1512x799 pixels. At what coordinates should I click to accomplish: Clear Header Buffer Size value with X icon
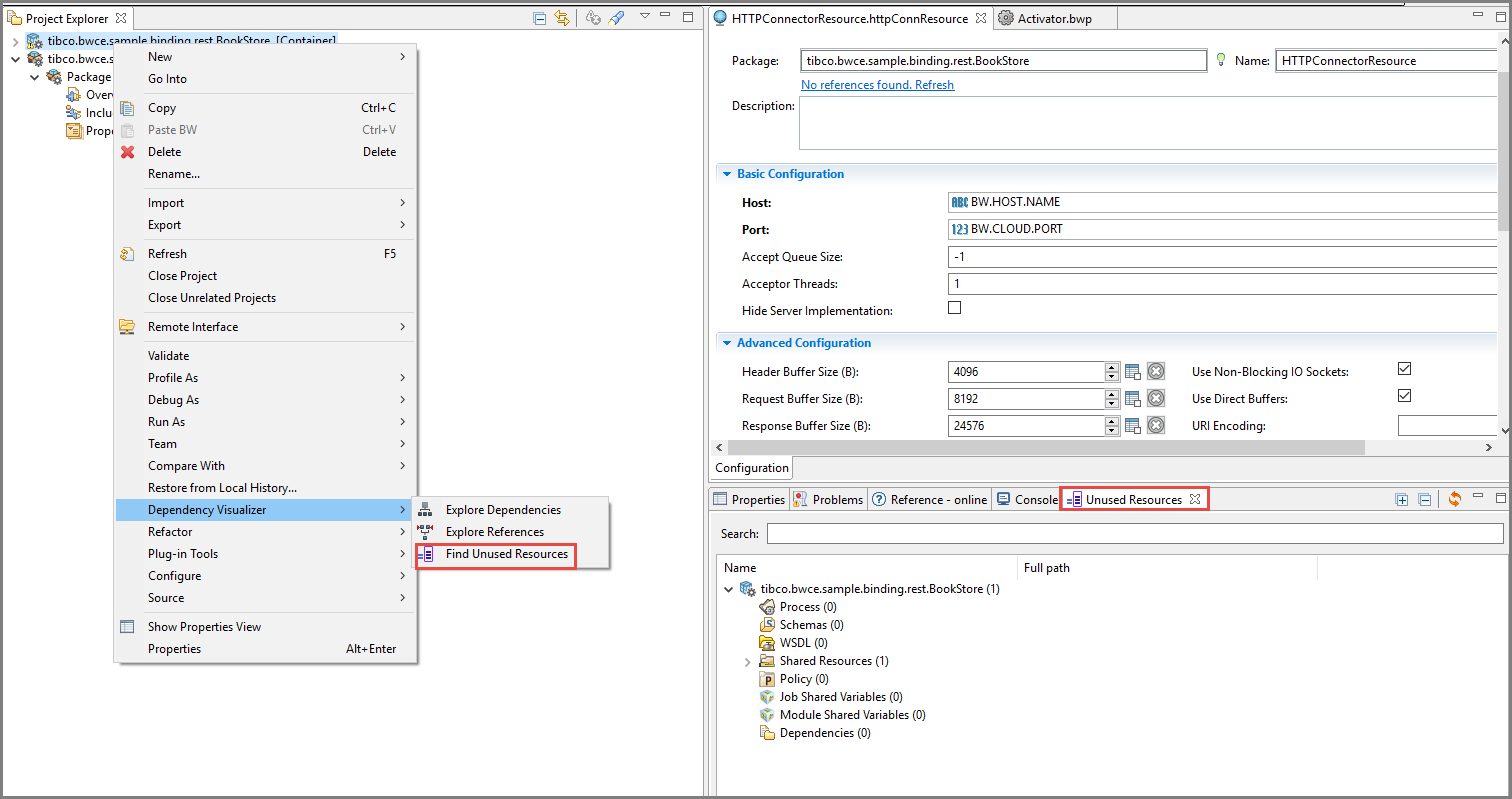pos(1156,371)
